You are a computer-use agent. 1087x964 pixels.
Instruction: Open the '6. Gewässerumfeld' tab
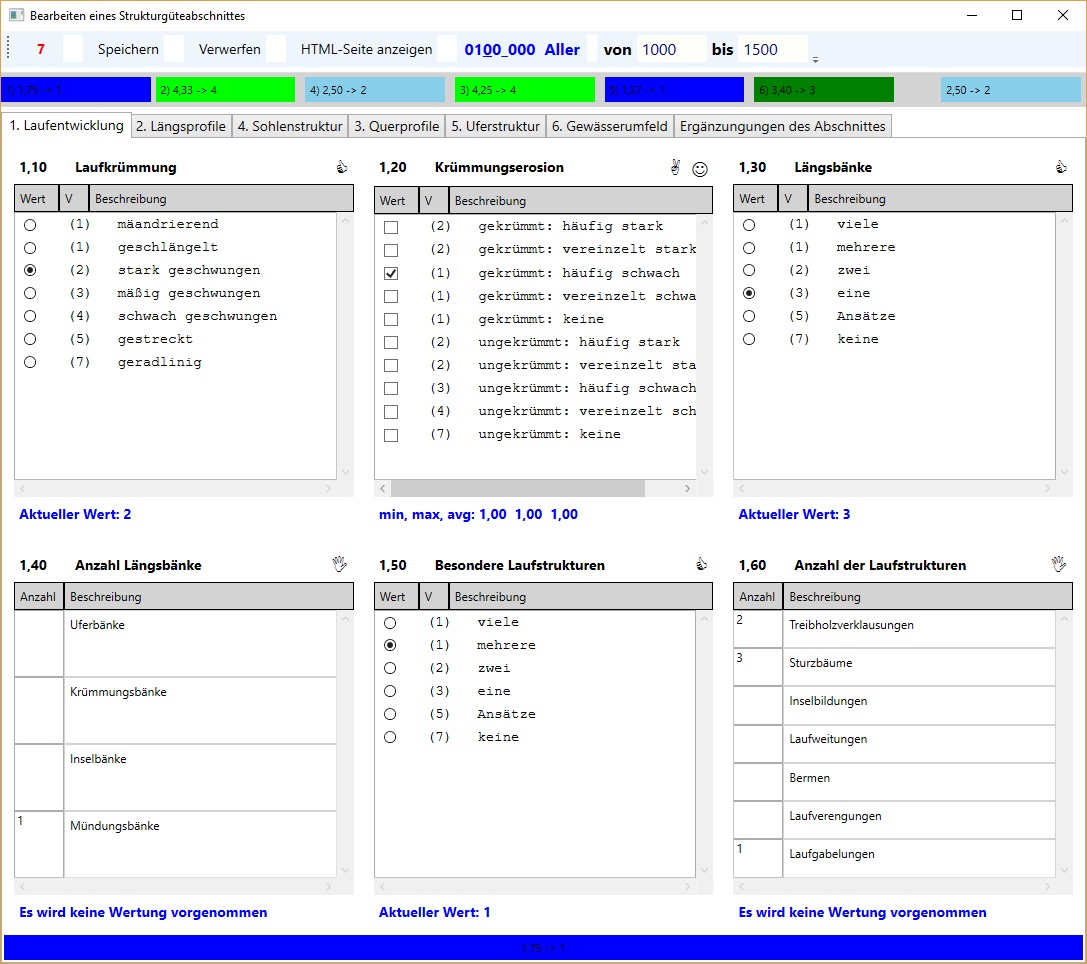point(609,126)
